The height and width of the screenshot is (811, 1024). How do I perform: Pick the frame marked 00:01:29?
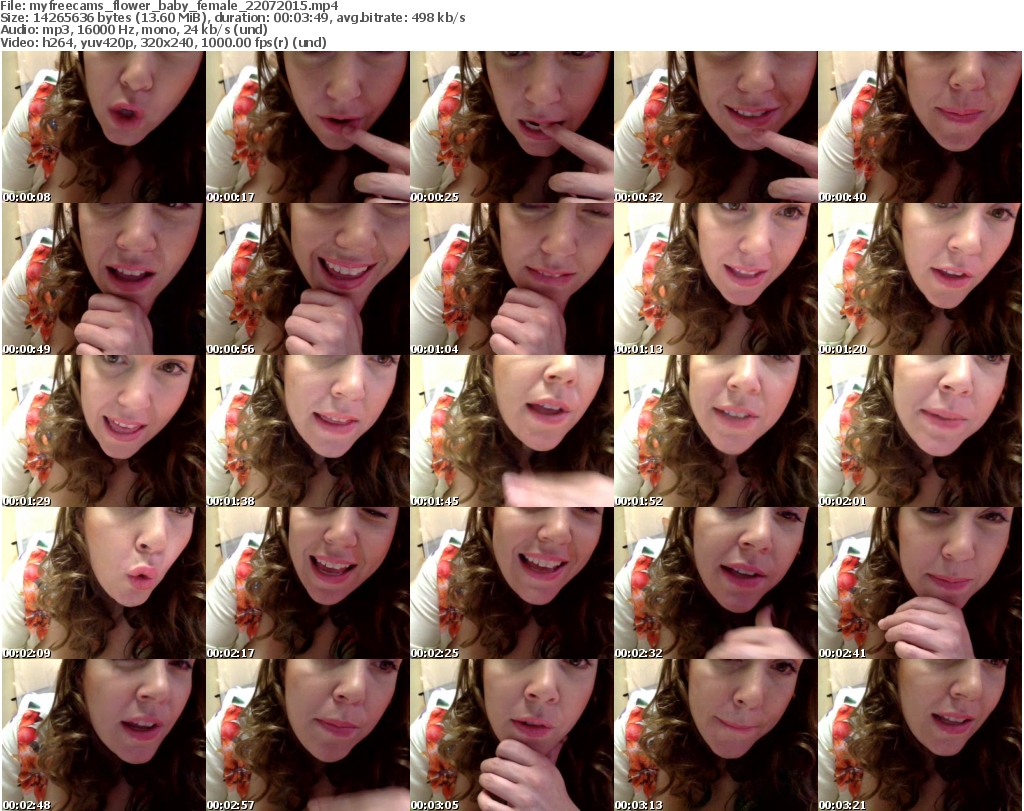[x=103, y=431]
